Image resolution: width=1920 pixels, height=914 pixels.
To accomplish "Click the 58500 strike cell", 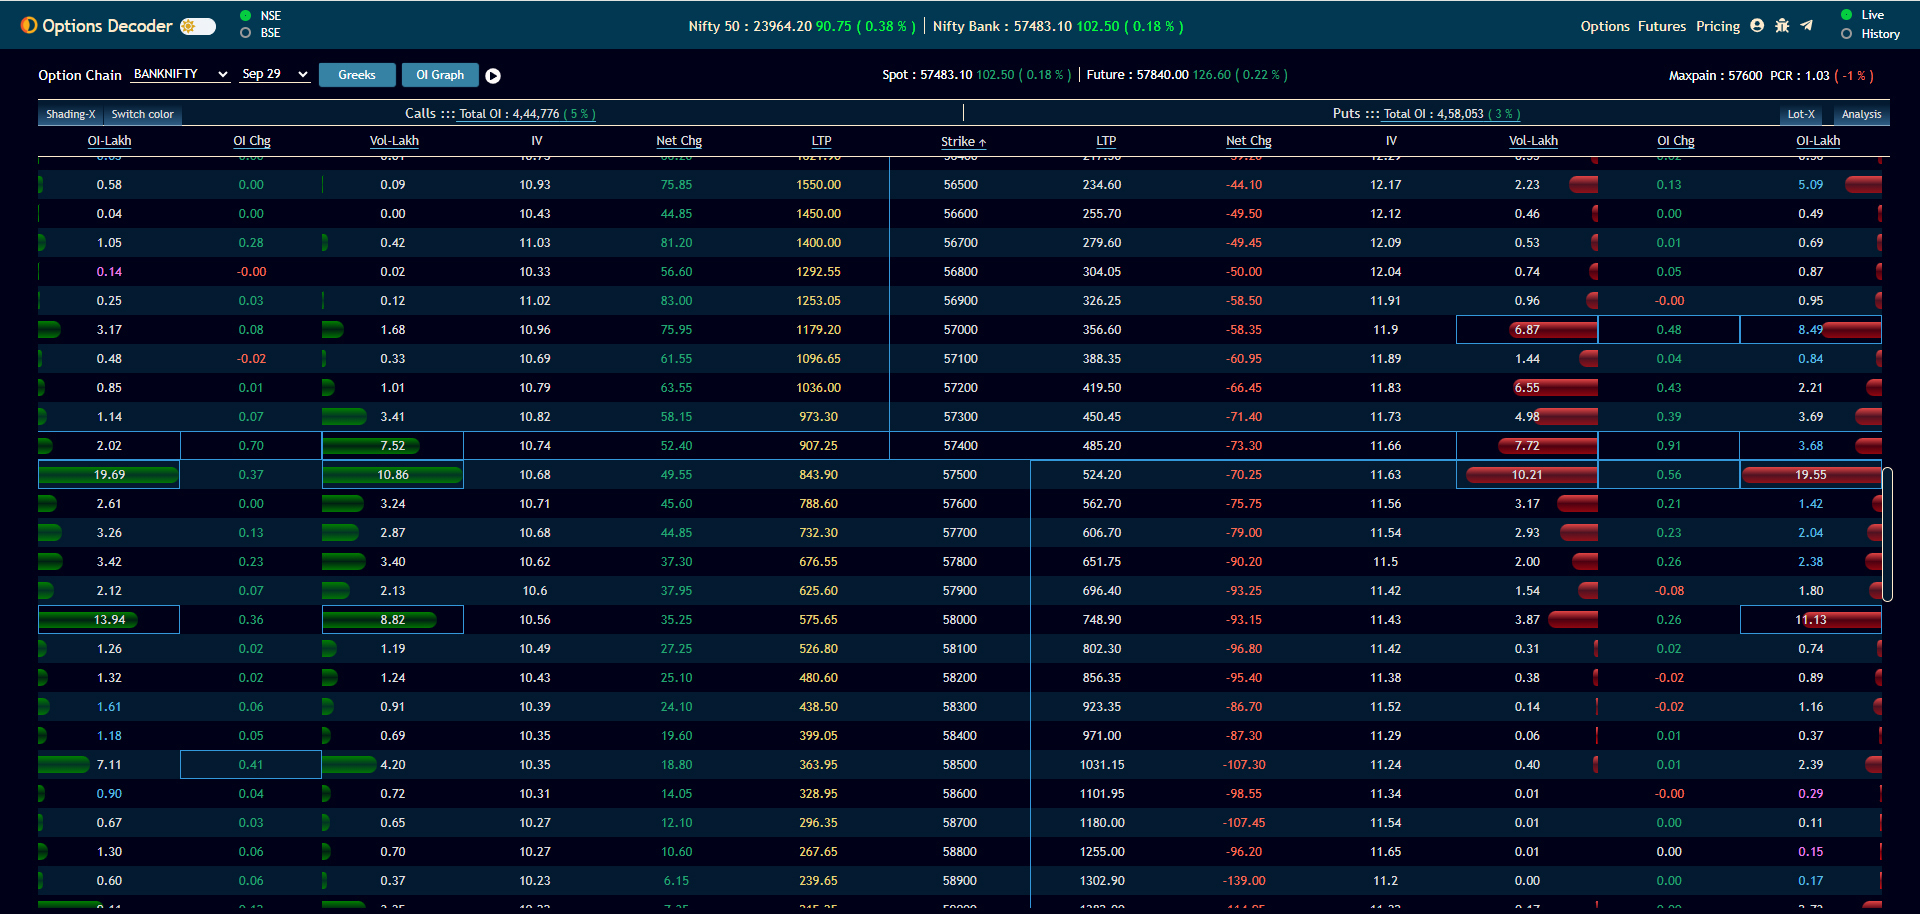I will tap(960, 765).
